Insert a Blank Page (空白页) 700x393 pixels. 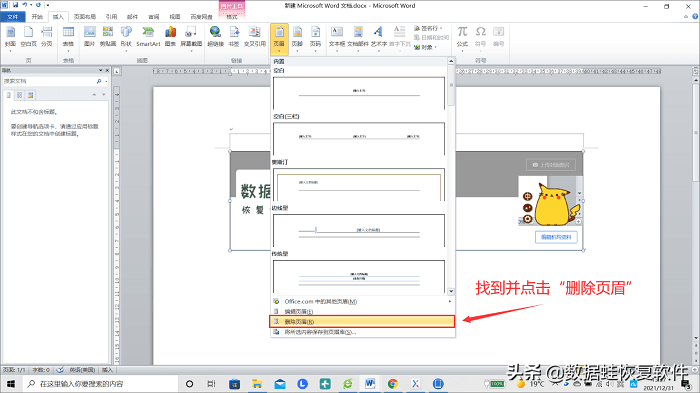pyautogui.click(x=28, y=37)
